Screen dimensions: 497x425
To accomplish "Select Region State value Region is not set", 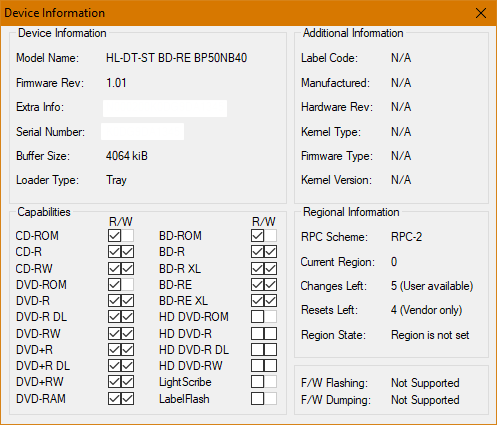I will tap(430, 335).
